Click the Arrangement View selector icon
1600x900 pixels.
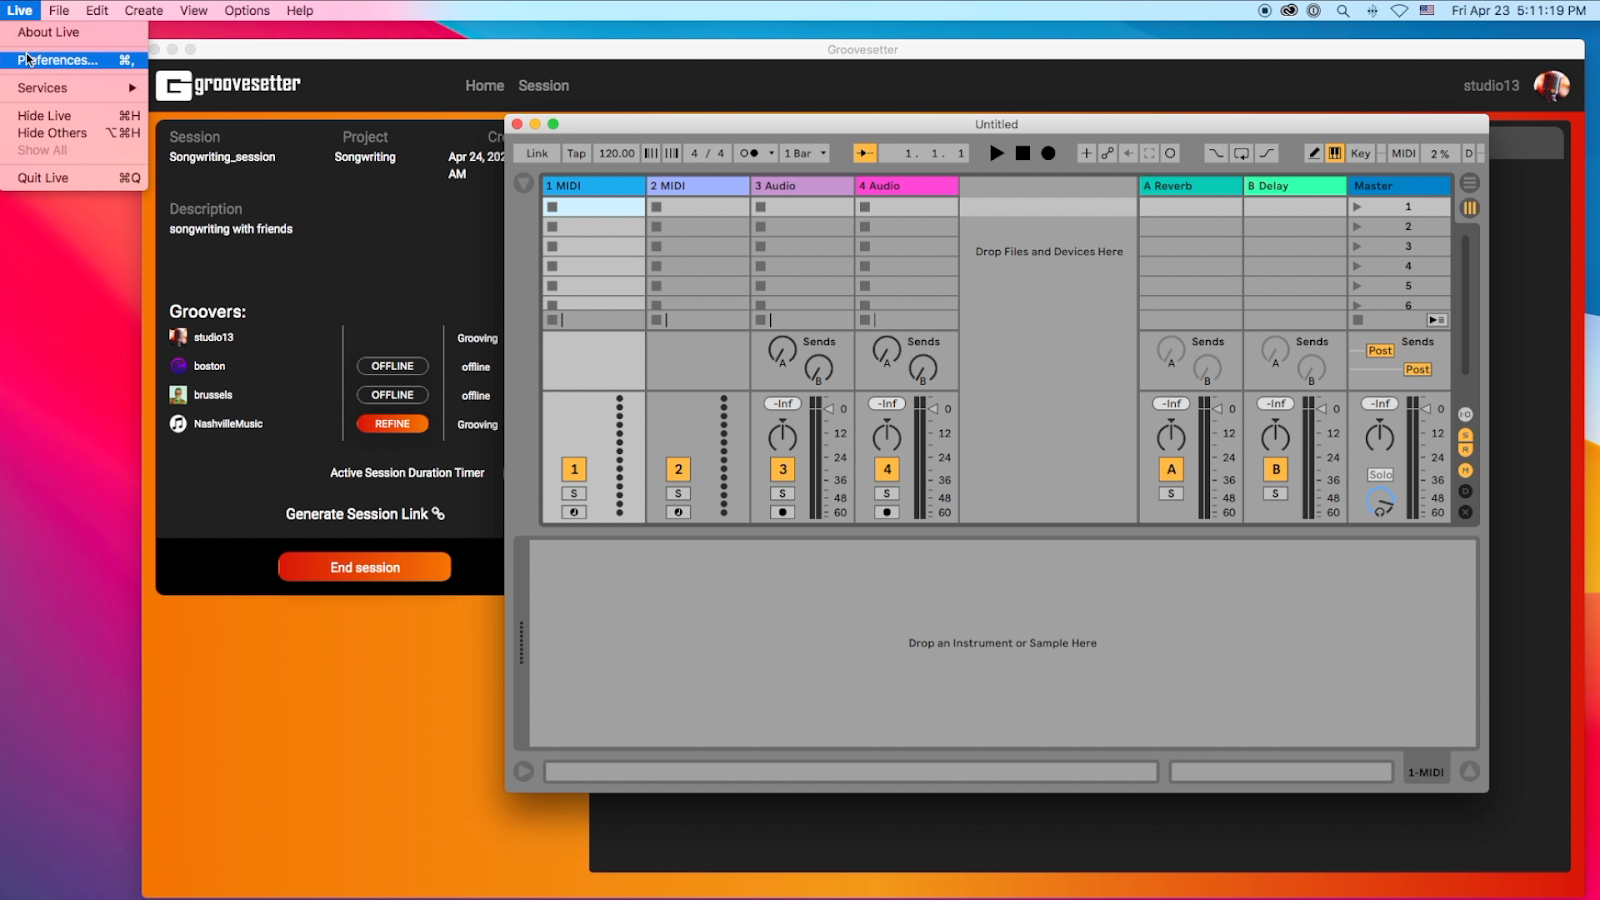(1469, 183)
